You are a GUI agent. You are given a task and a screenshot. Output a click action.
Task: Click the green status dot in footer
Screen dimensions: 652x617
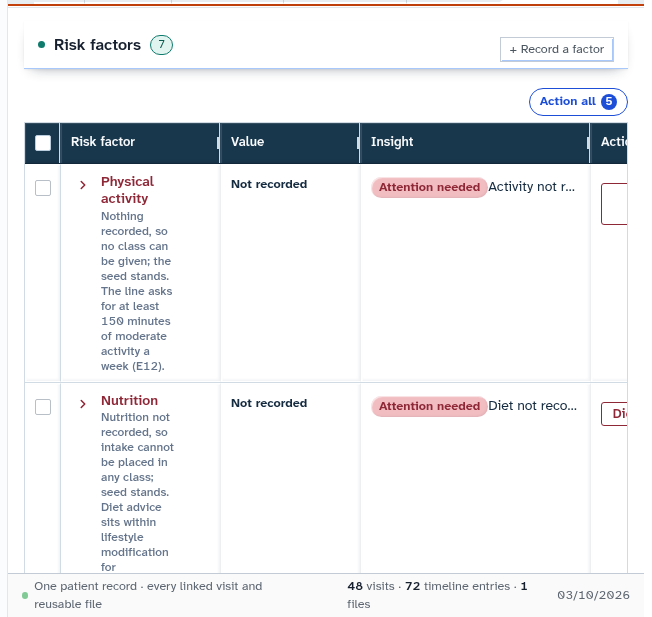tap(25, 595)
